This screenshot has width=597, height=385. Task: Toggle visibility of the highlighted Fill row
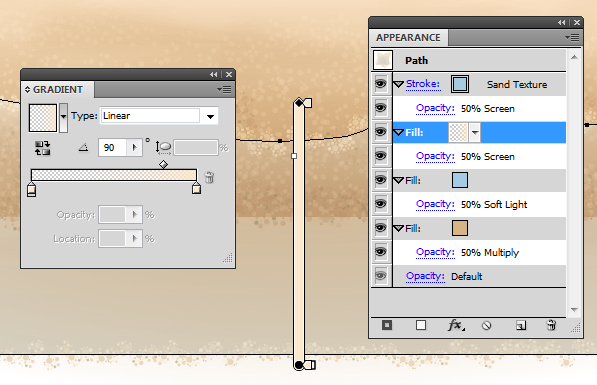[x=381, y=132]
